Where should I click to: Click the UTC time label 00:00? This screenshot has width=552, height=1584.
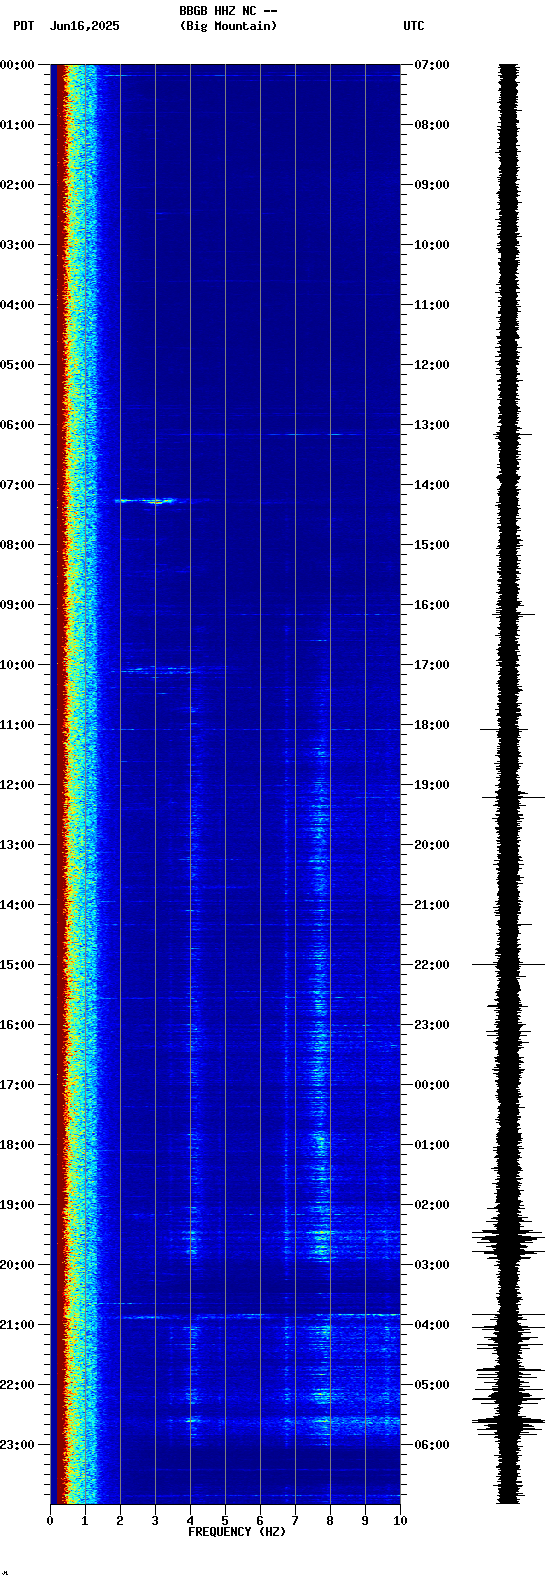tap(432, 1085)
